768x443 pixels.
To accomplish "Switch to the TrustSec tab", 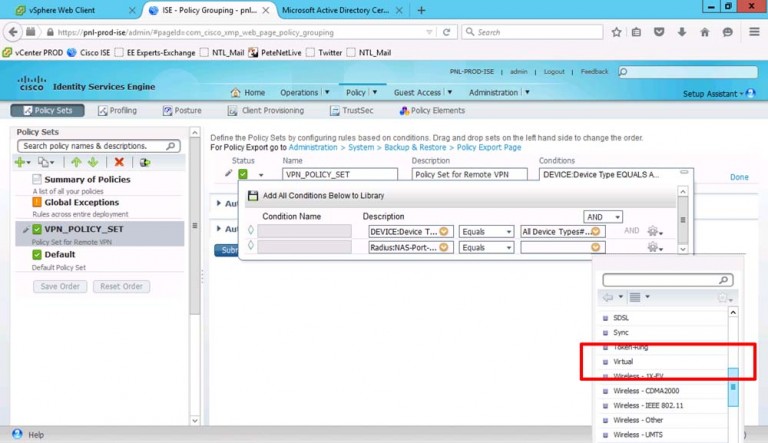I will (x=352, y=111).
